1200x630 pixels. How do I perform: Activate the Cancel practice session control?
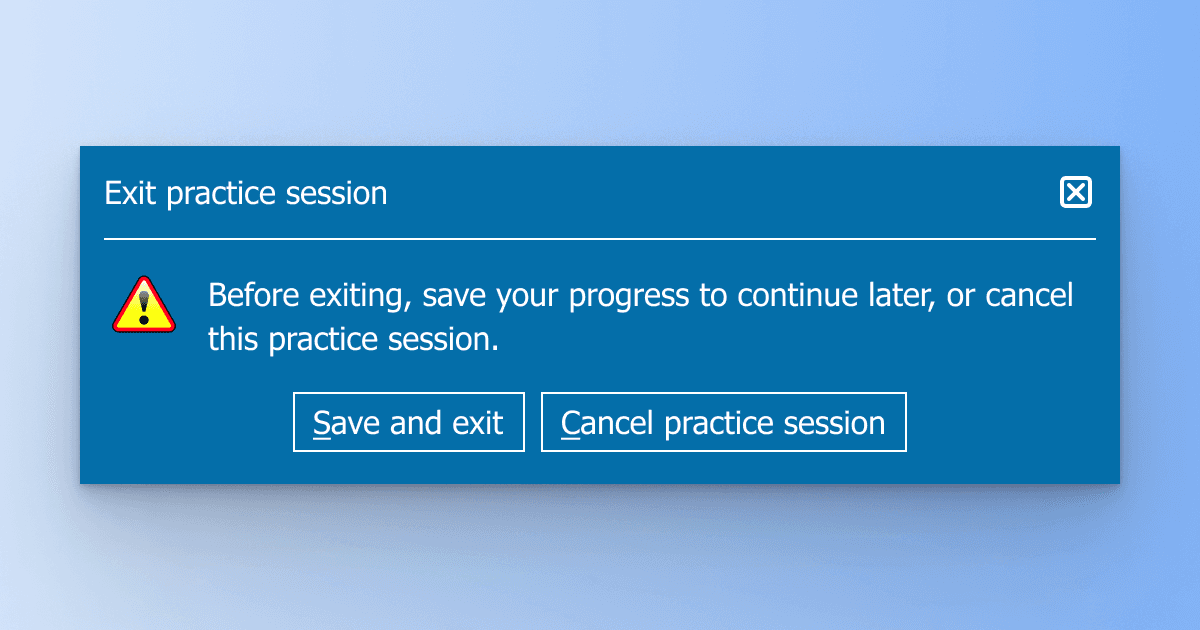(723, 421)
